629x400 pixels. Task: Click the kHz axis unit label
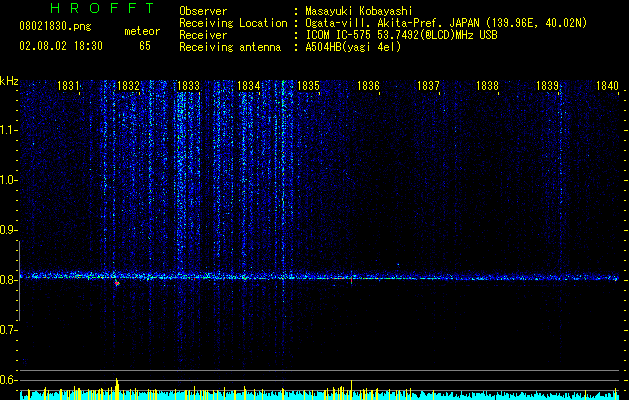tap(9, 81)
